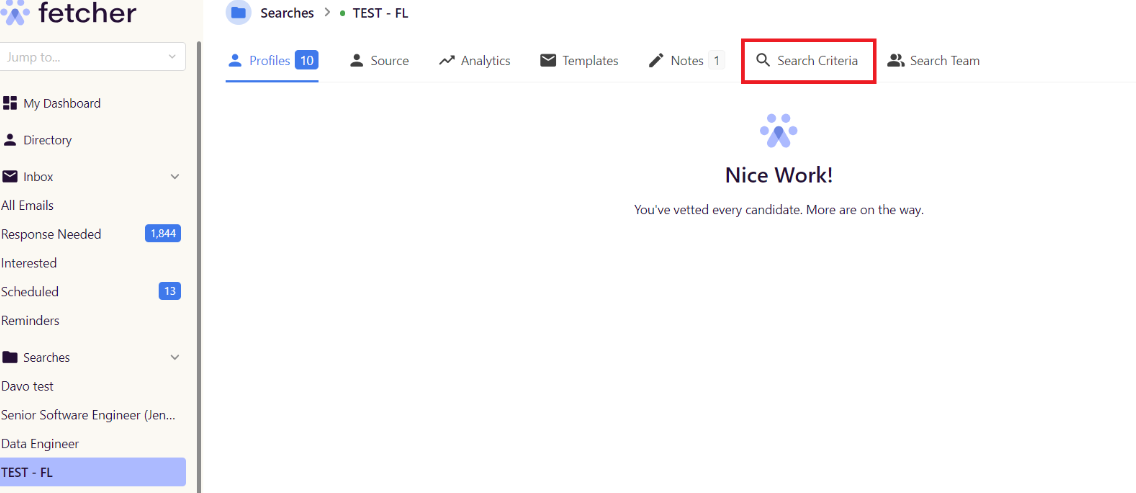Click the Fetcher paw logo
Viewport: 1136px width, 493px height.
point(15,12)
